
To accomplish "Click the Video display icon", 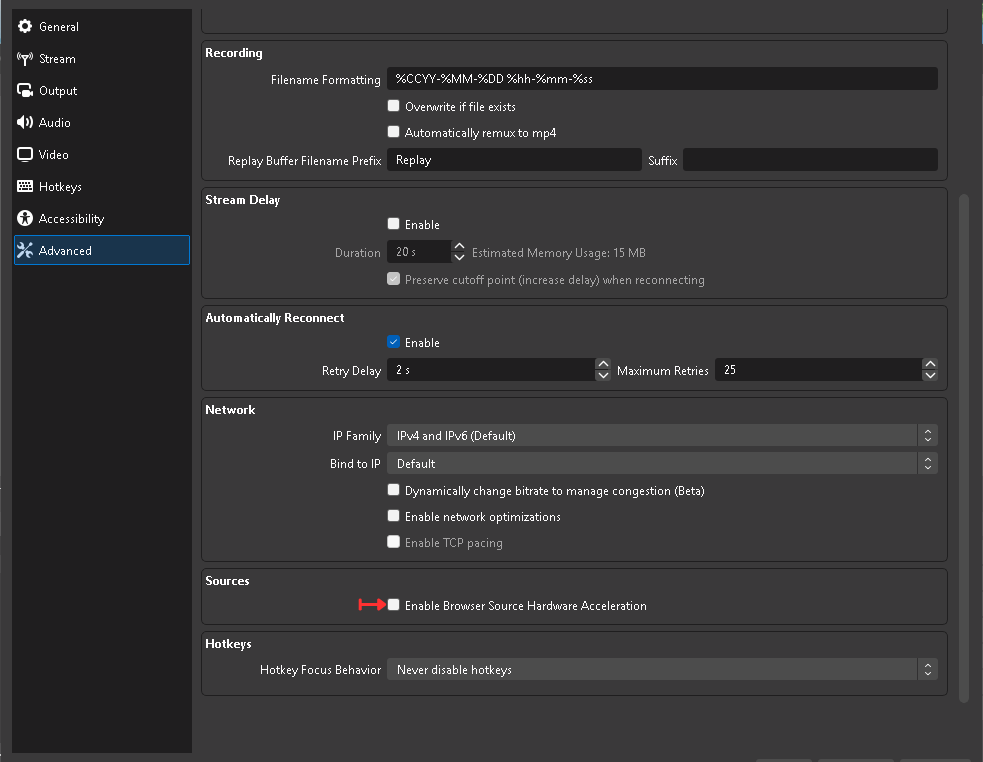I will 25,154.
